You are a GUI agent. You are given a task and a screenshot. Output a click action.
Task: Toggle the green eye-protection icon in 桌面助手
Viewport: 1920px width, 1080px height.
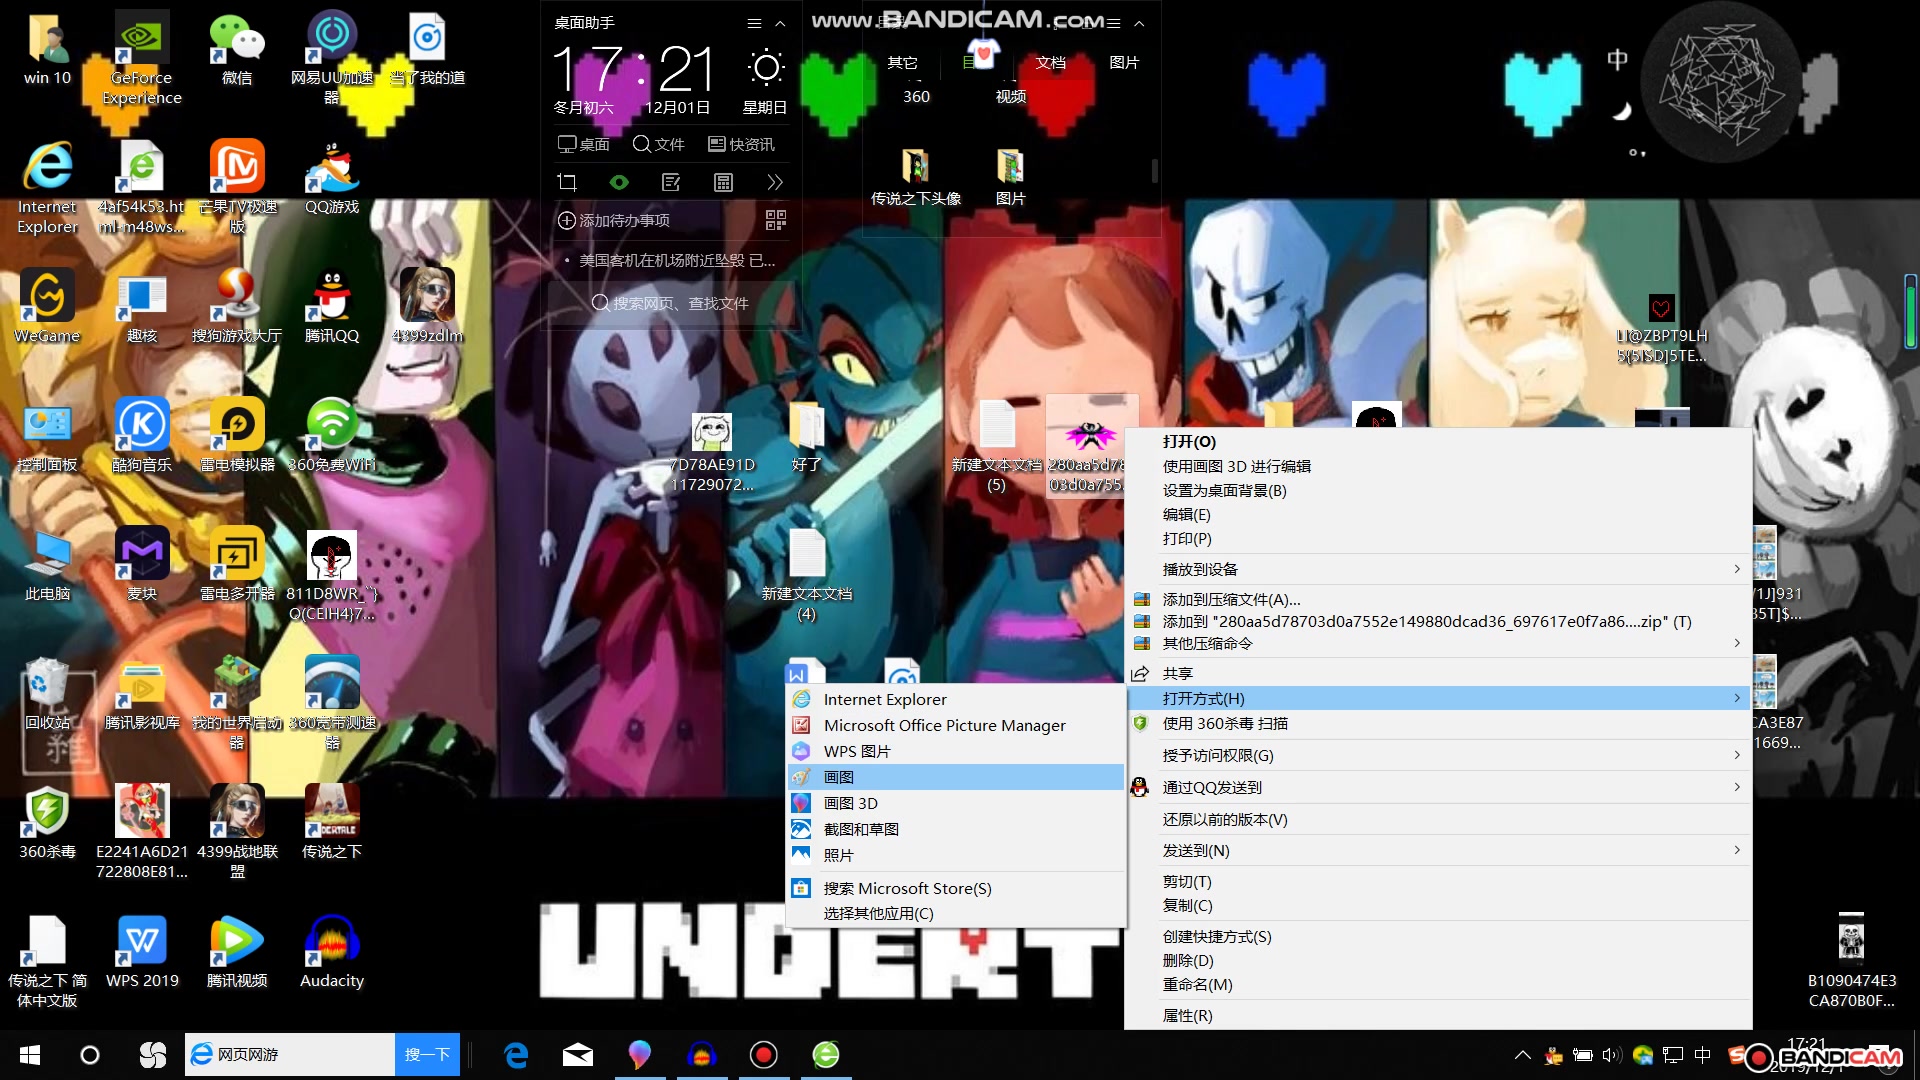[619, 182]
